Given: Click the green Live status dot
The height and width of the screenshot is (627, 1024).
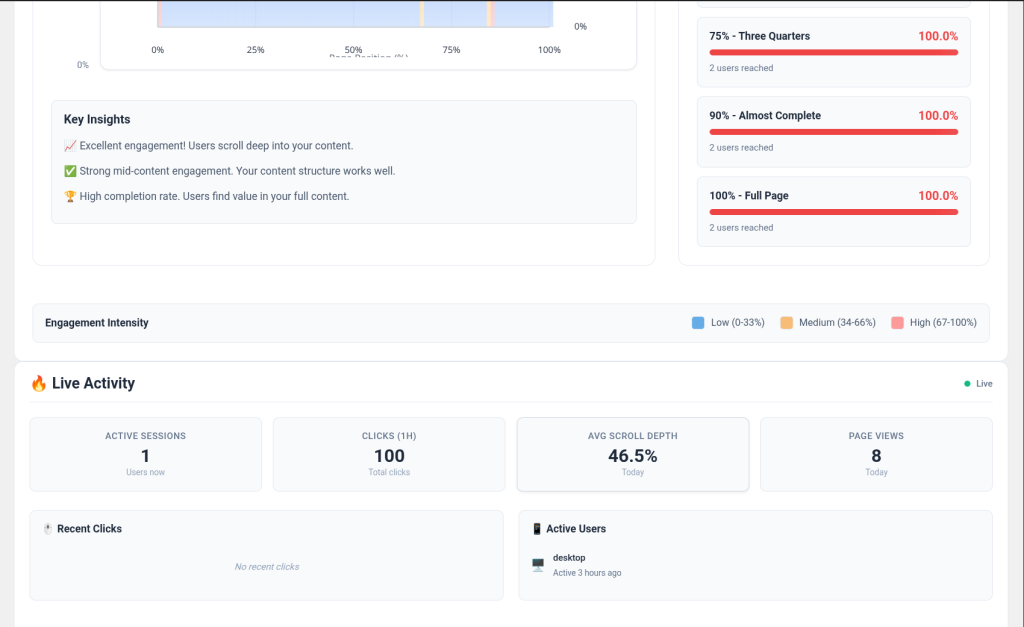Looking at the screenshot, I should point(967,383).
